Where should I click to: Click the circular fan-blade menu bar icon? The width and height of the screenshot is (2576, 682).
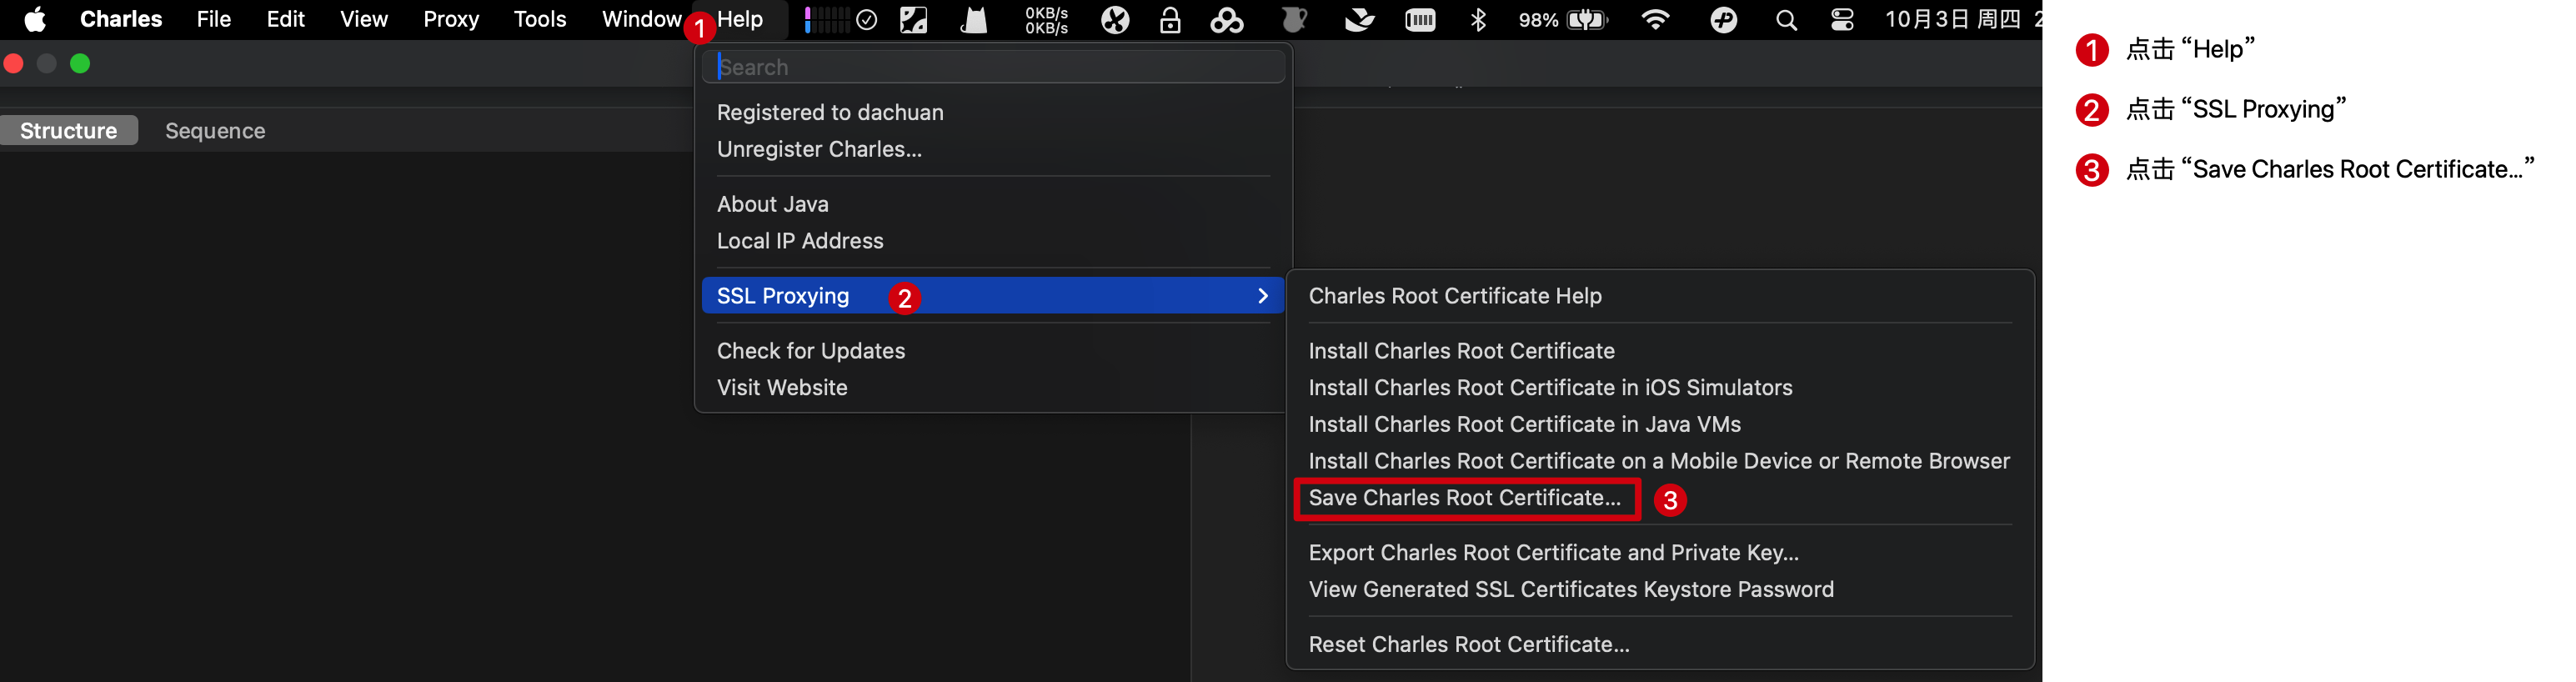pyautogui.click(x=1115, y=19)
